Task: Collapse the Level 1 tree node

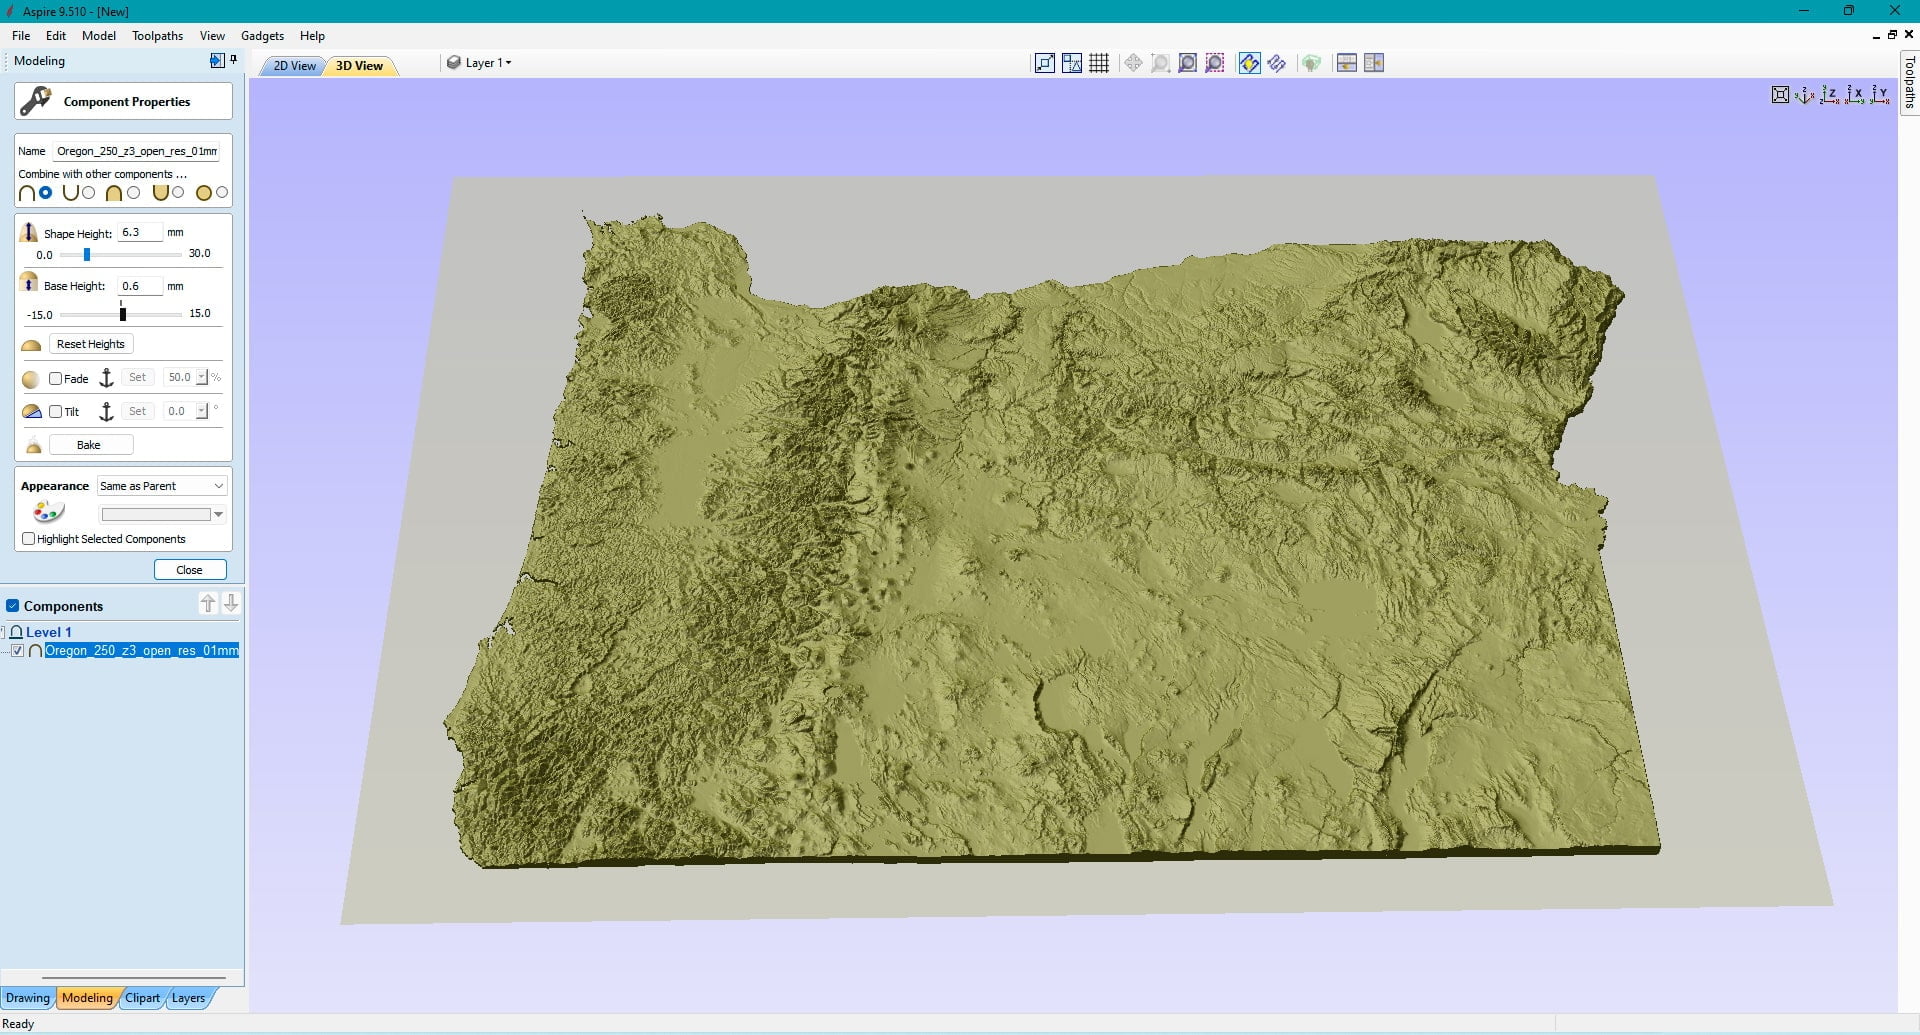Action: [x=3, y=632]
